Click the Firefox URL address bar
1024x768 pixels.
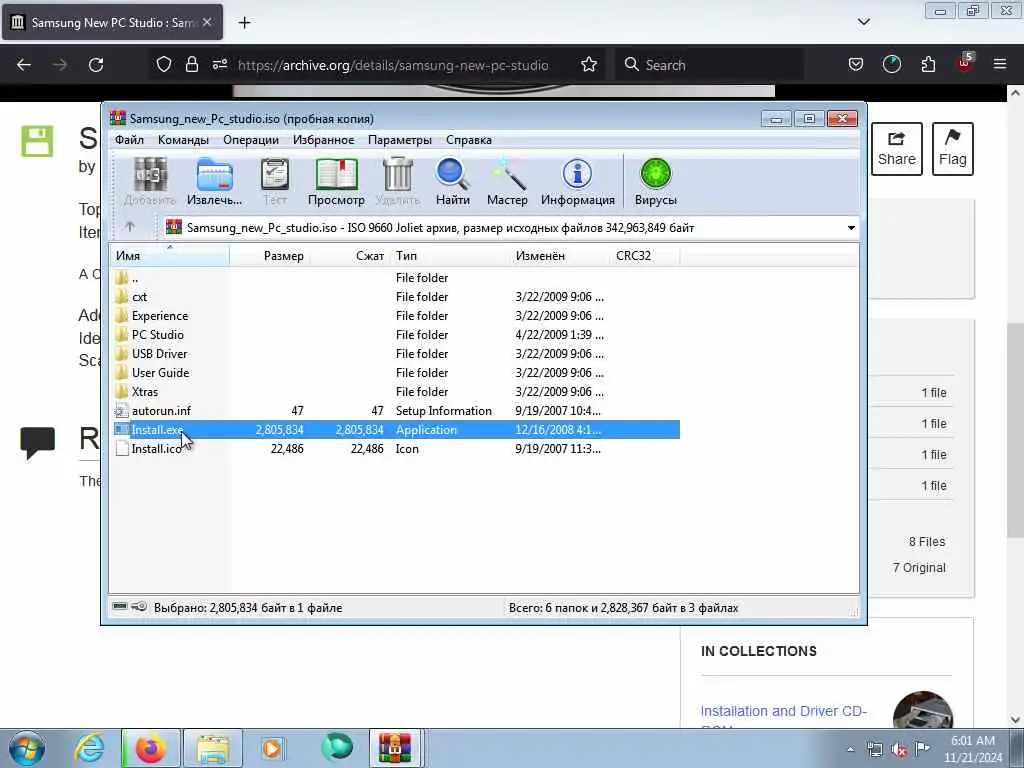point(392,65)
